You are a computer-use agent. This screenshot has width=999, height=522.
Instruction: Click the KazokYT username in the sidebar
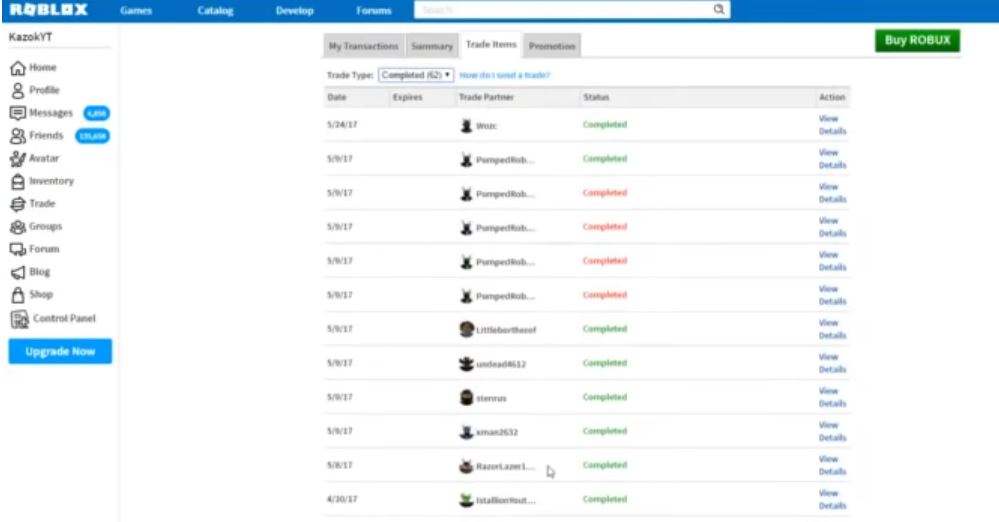[x=31, y=37]
